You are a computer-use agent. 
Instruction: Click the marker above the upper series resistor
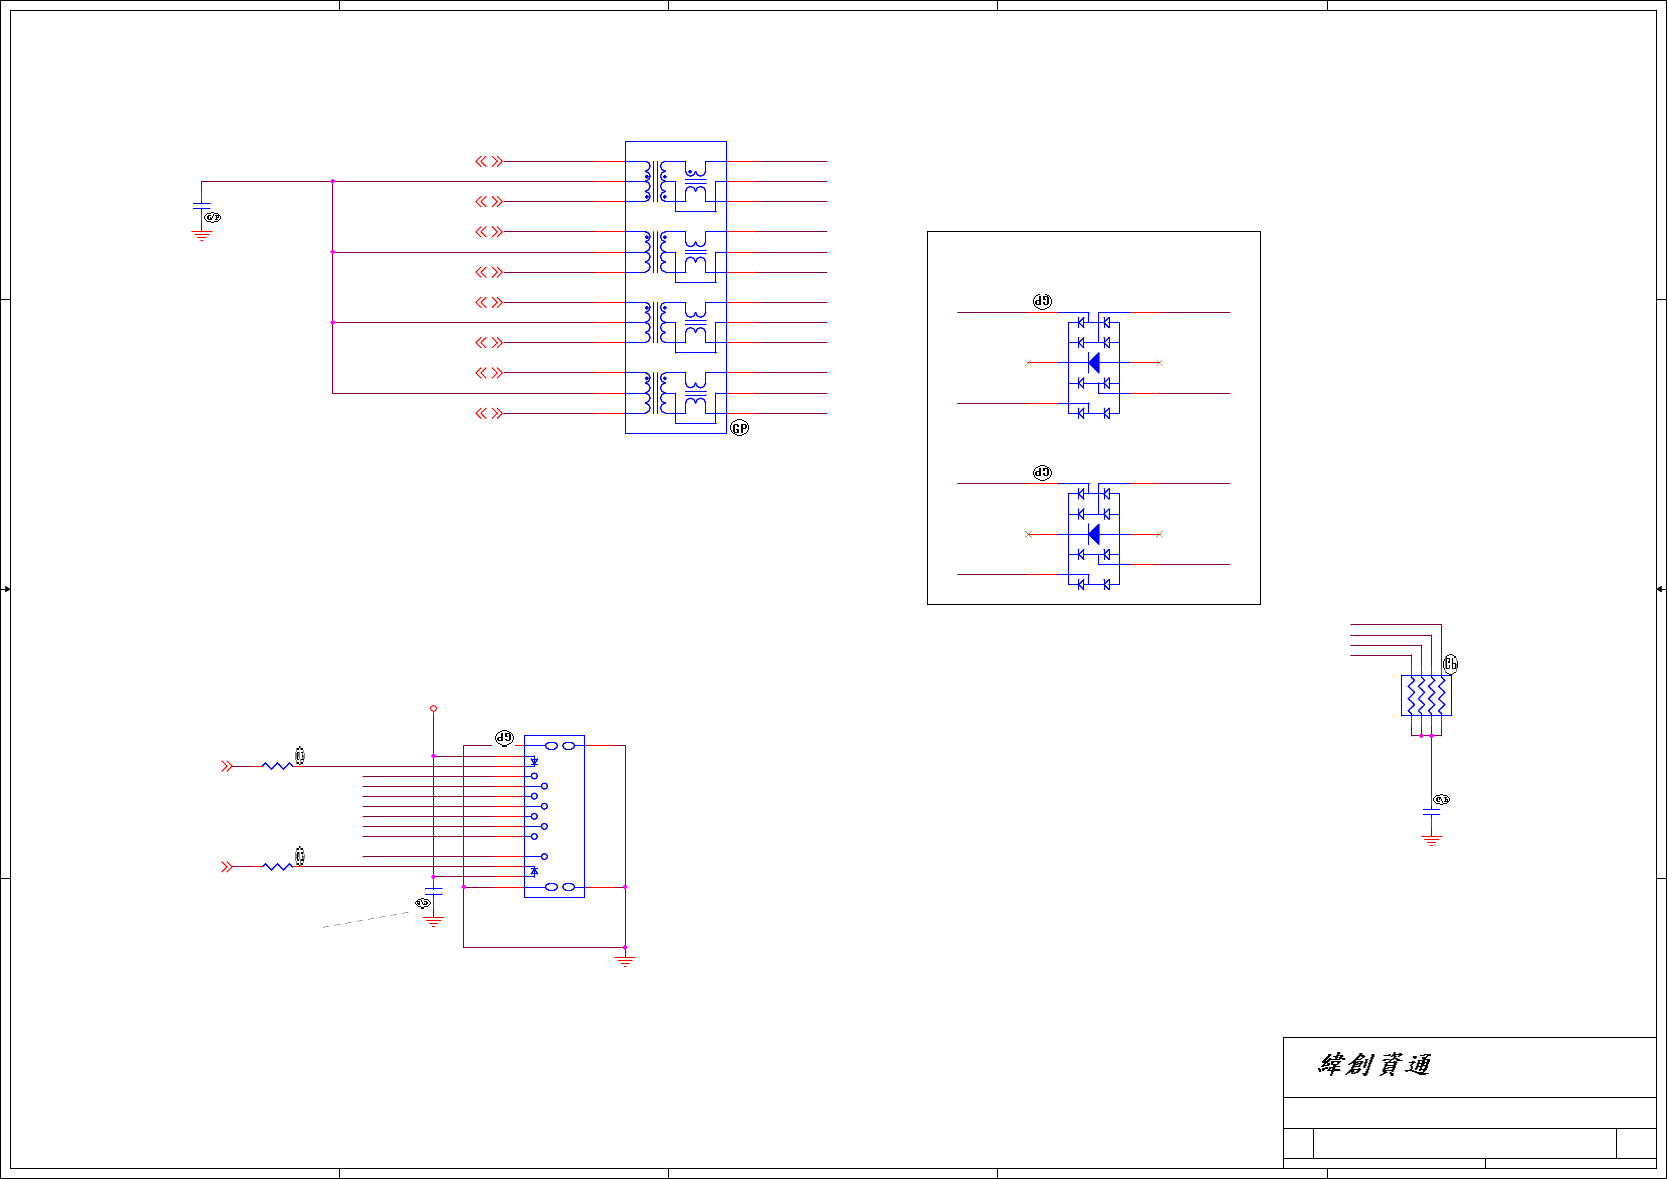pyautogui.click(x=300, y=754)
